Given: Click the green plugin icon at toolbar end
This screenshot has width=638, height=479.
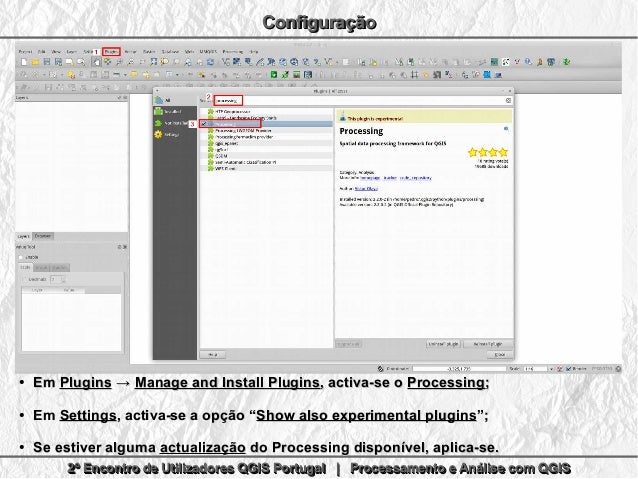Looking at the screenshot, I should (x=566, y=62).
